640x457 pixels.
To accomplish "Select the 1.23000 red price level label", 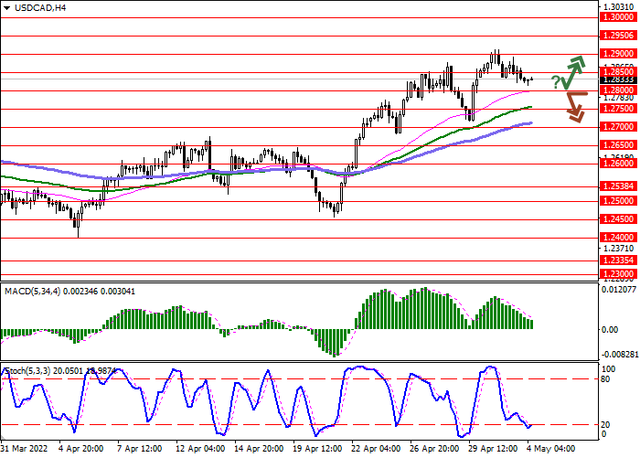I will (x=618, y=274).
